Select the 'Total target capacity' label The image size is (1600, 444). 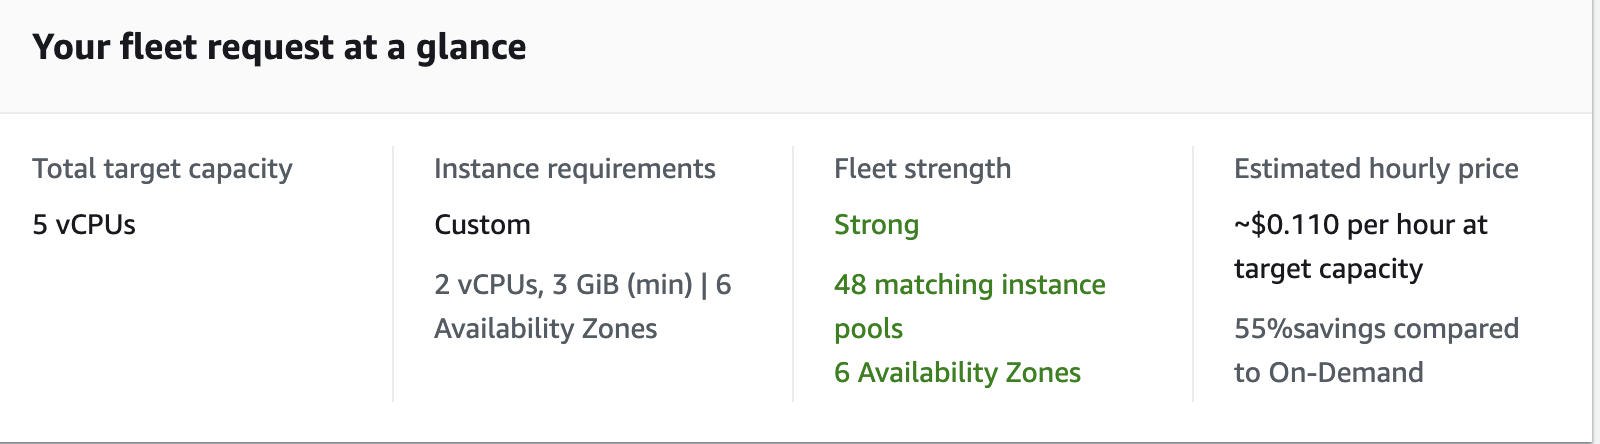pos(162,169)
